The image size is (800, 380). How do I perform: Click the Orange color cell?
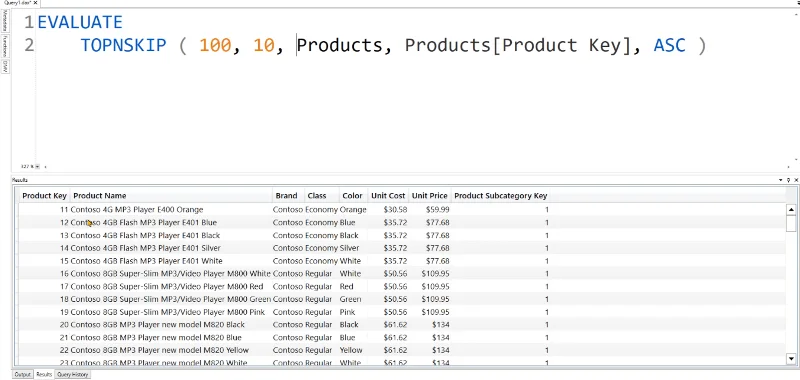click(353, 210)
